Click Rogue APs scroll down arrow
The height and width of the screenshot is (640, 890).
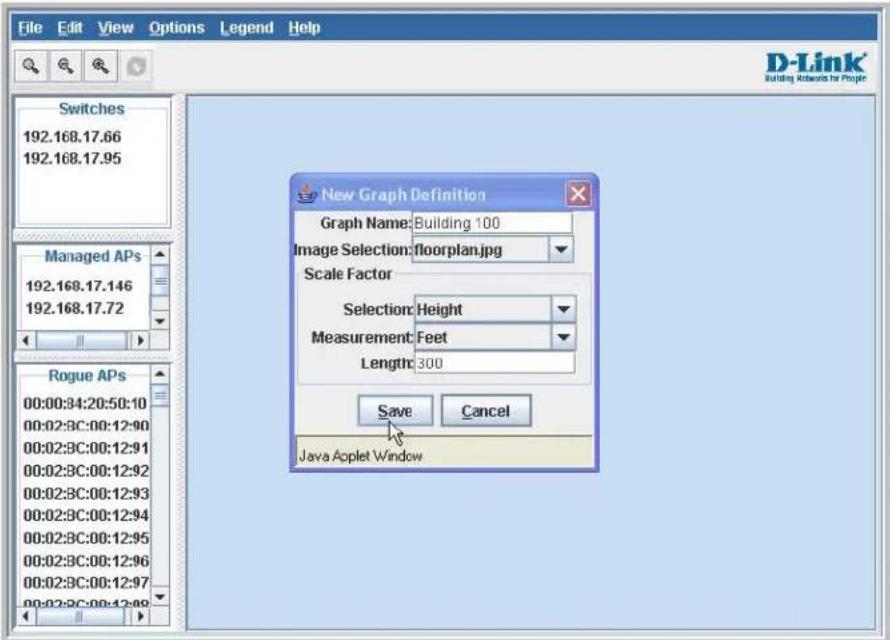click(160, 596)
